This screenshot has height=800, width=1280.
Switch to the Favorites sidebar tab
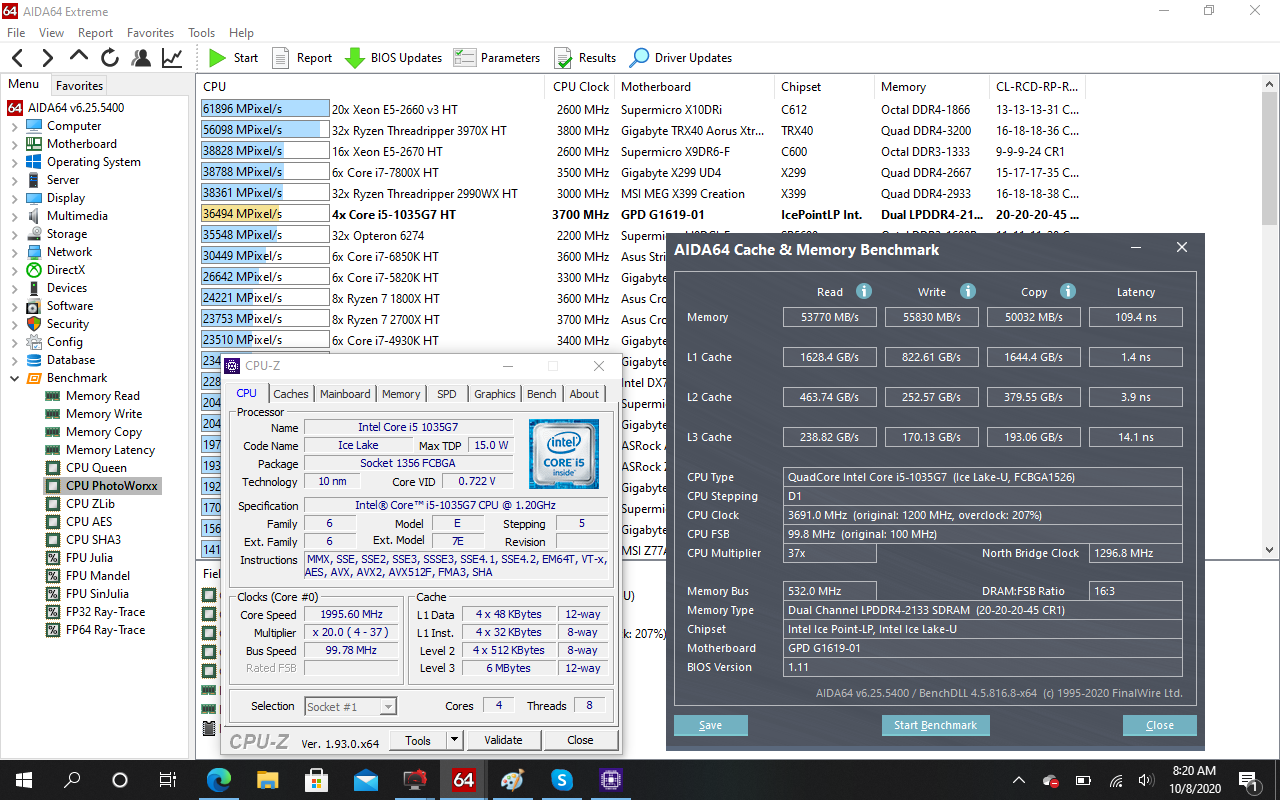click(79, 86)
